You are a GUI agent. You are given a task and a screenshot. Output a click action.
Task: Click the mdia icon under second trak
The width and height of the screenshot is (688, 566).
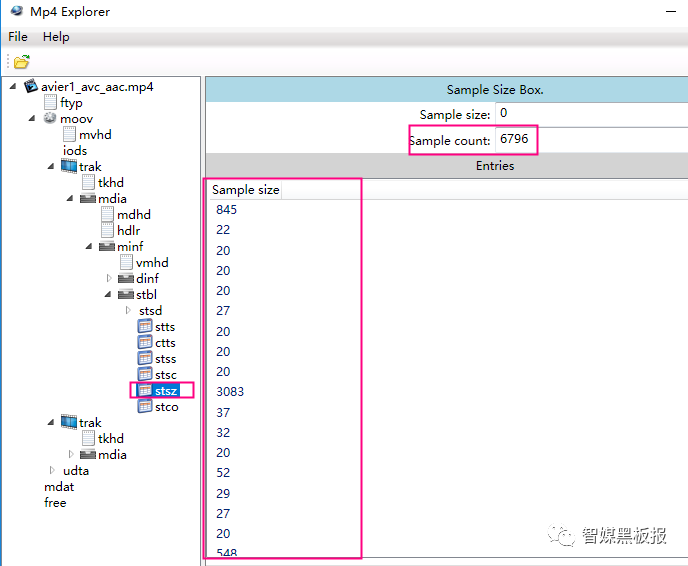click(x=88, y=454)
